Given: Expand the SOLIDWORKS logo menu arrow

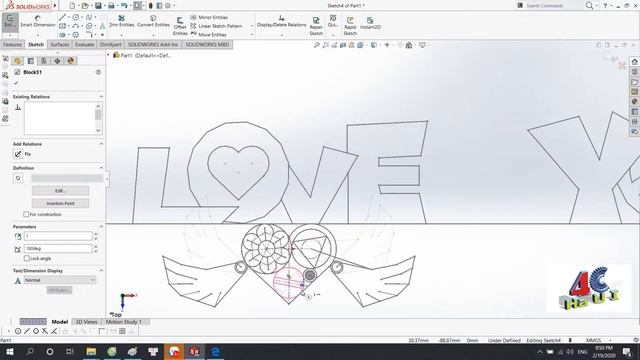Looking at the screenshot, I should click(x=55, y=6).
